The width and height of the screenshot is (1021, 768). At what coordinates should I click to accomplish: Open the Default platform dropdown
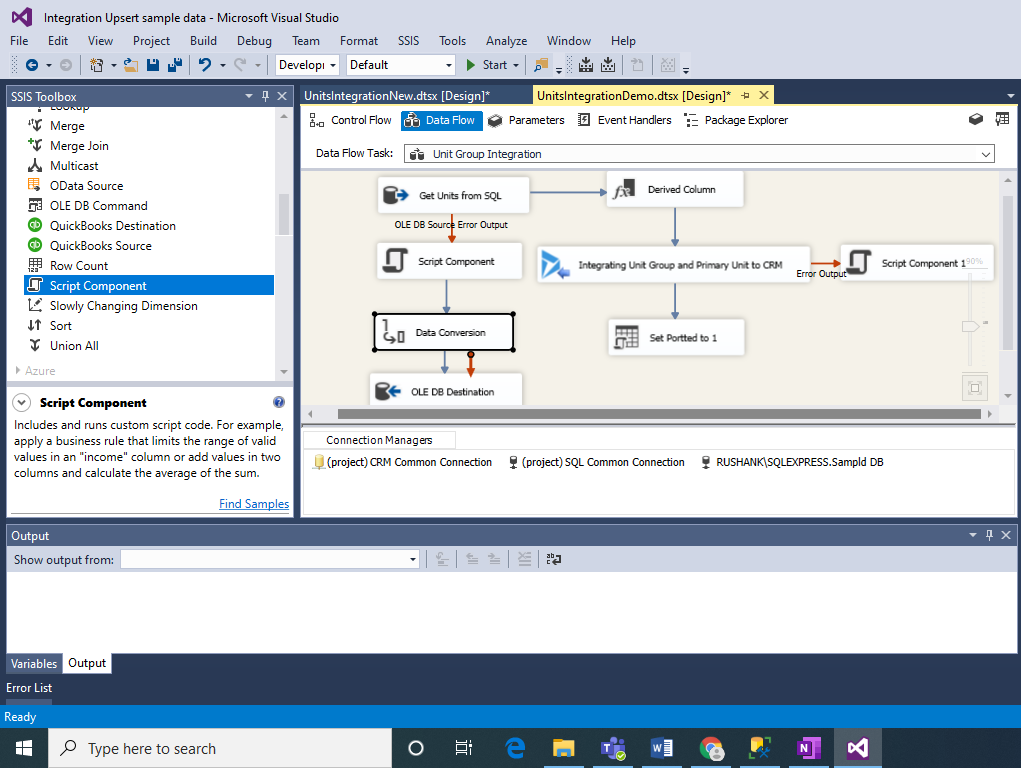coord(449,64)
